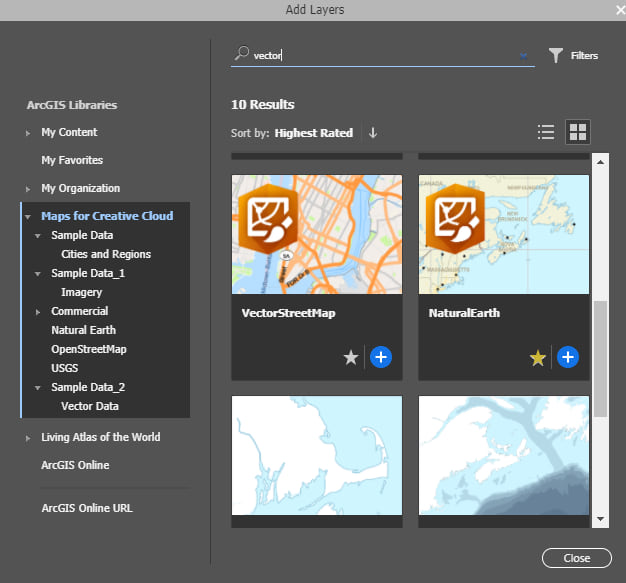Select Sample Data folder label
This screenshot has height=583, width=626.
82,235
